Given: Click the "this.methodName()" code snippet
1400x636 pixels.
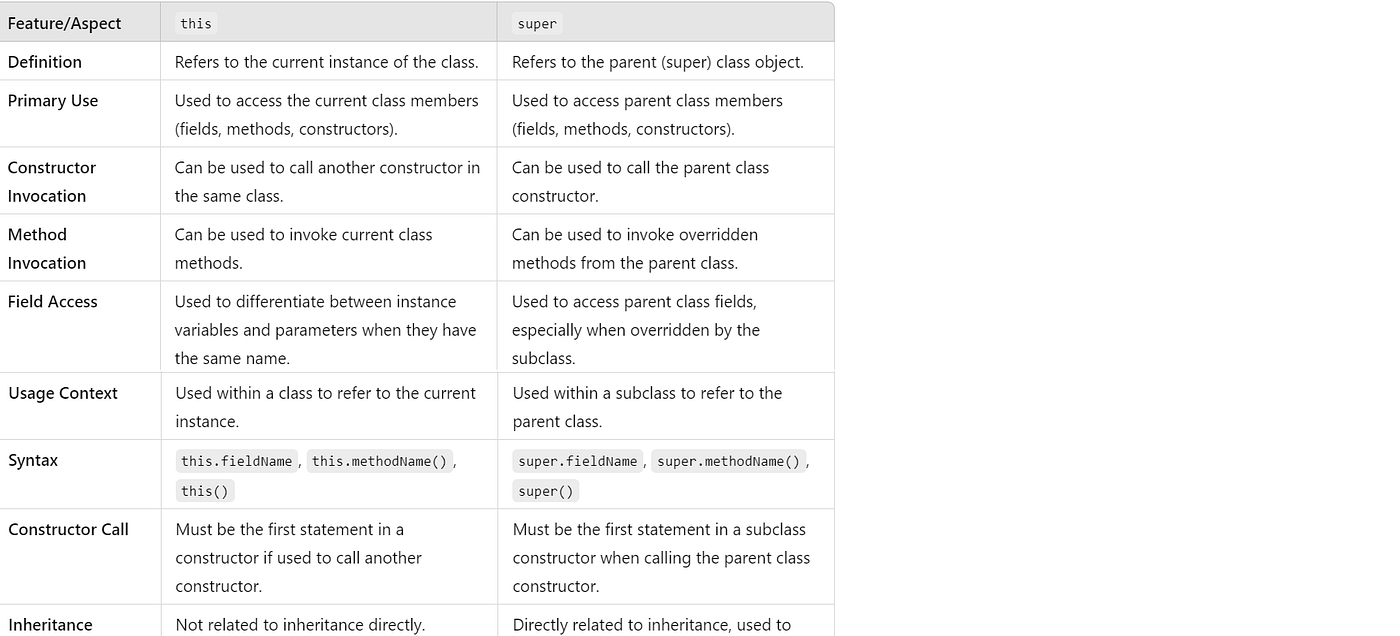Looking at the screenshot, I should pyautogui.click(x=379, y=461).
